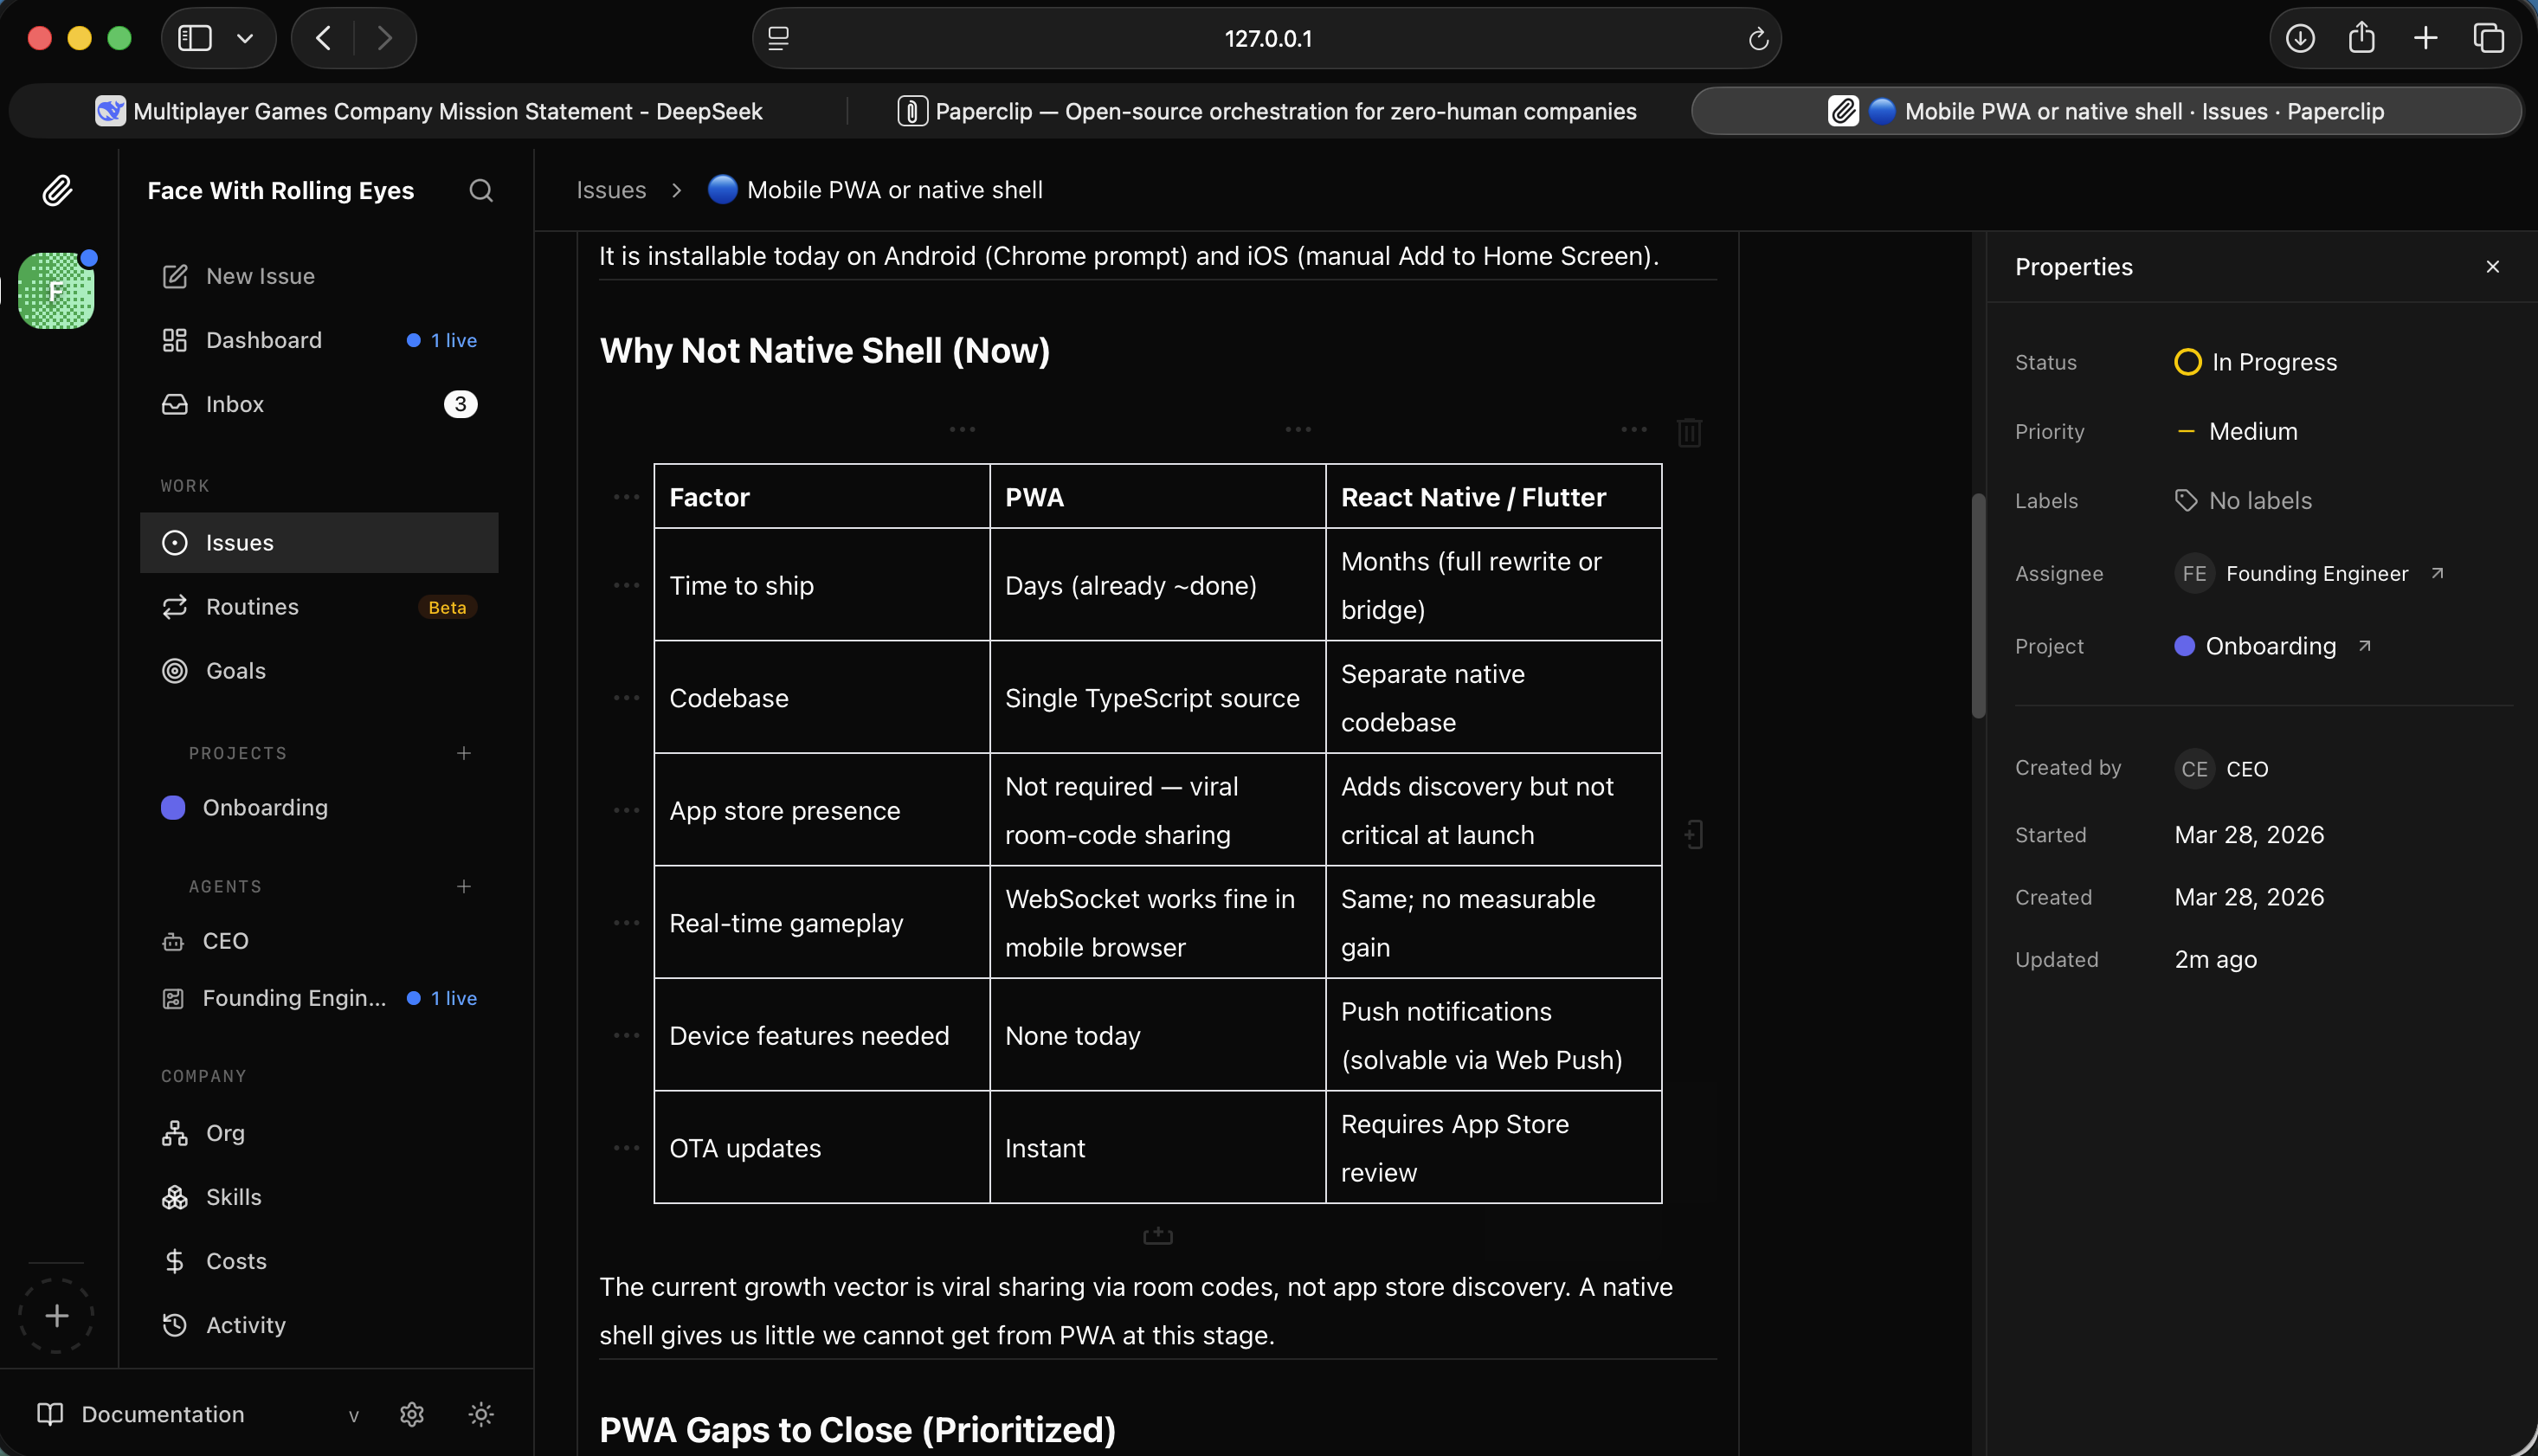The height and width of the screenshot is (1456, 2538).
Task: Open workspace settings via the gear icon
Action: coord(411,1414)
